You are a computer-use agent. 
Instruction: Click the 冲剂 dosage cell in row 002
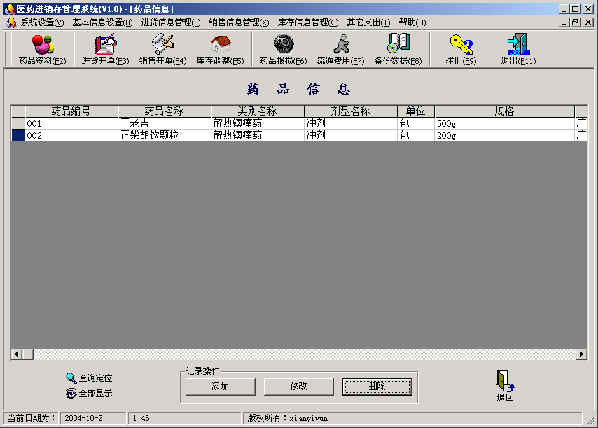point(351,135)
